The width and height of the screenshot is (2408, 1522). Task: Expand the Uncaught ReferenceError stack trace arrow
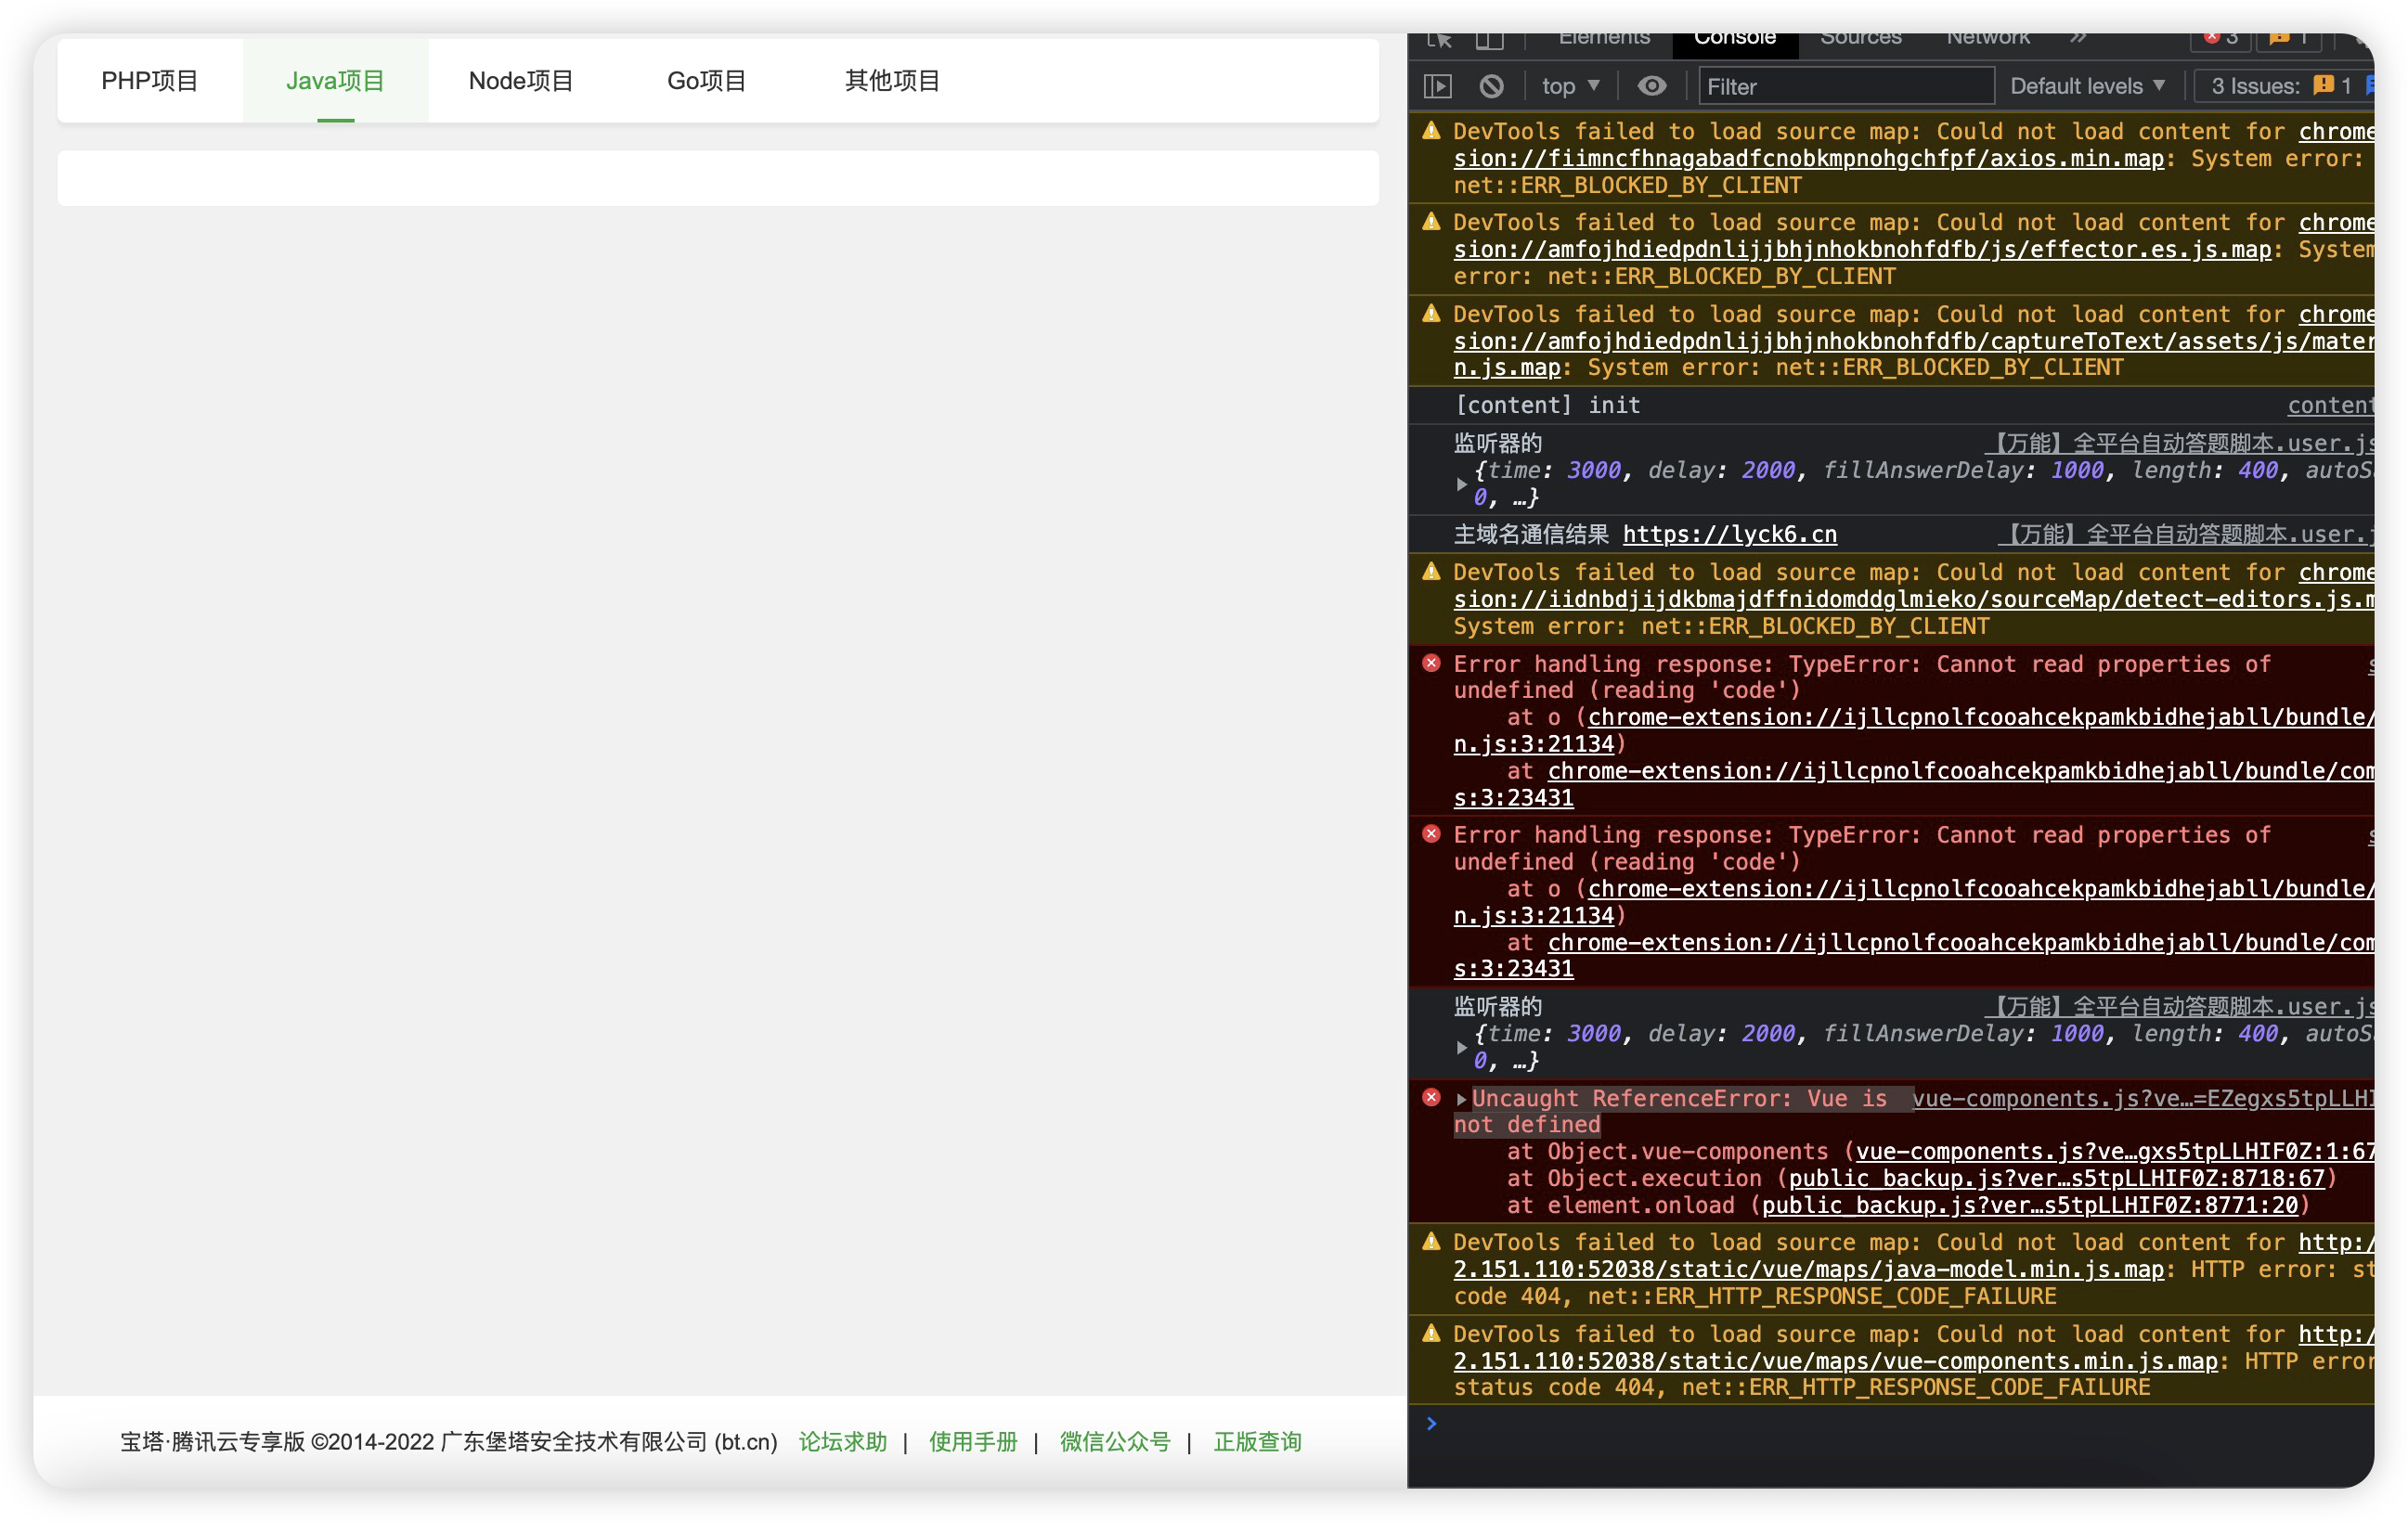coord(1461,1099)
